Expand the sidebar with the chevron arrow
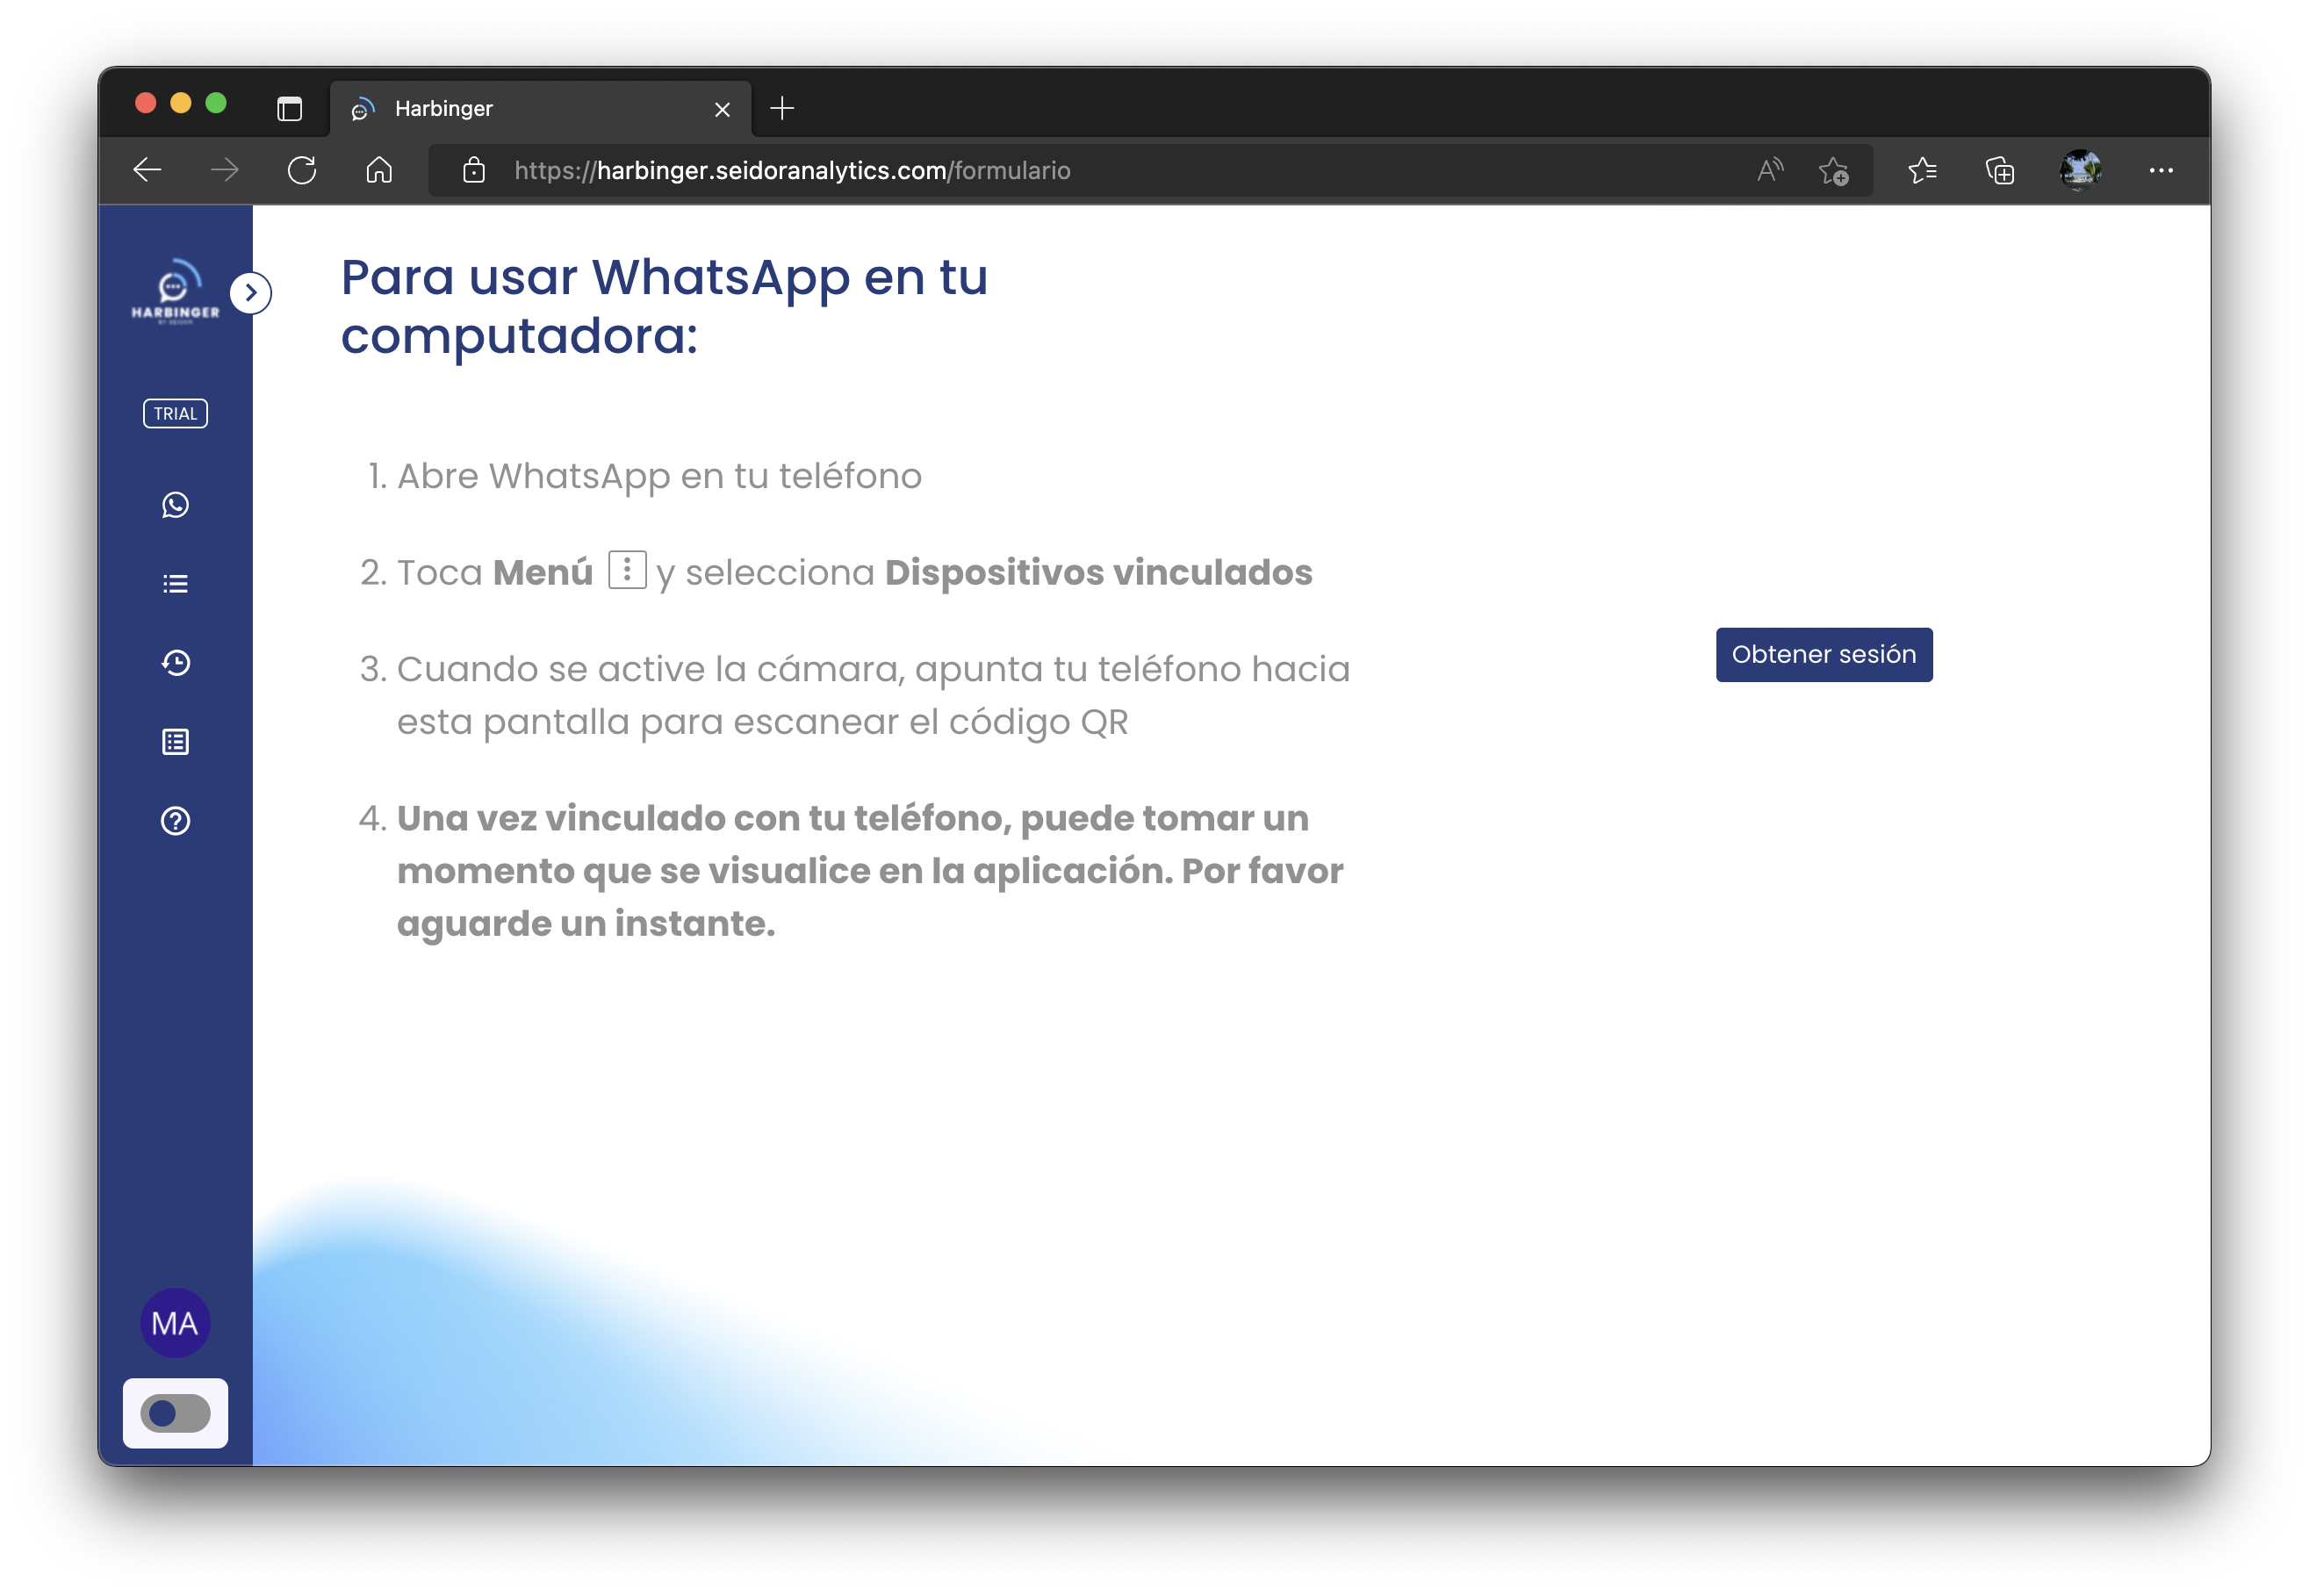The width and height of the screenshot is (2309, 1596). click(x=251, y=293)
